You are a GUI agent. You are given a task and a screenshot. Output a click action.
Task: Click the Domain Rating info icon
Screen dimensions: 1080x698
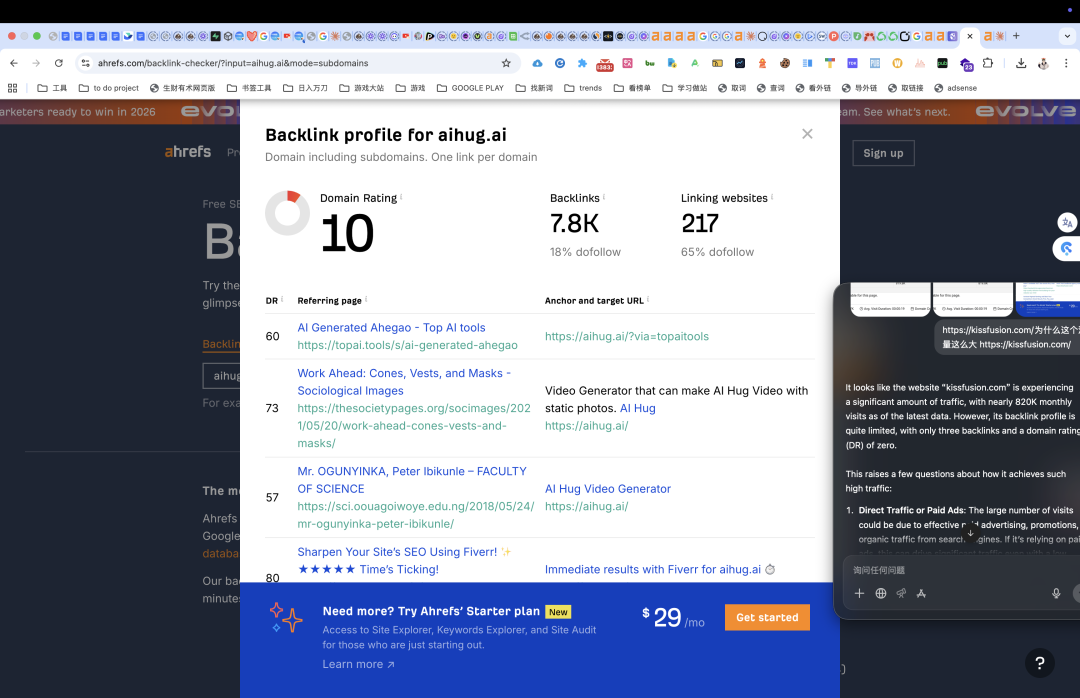click(x=401, y=196)
